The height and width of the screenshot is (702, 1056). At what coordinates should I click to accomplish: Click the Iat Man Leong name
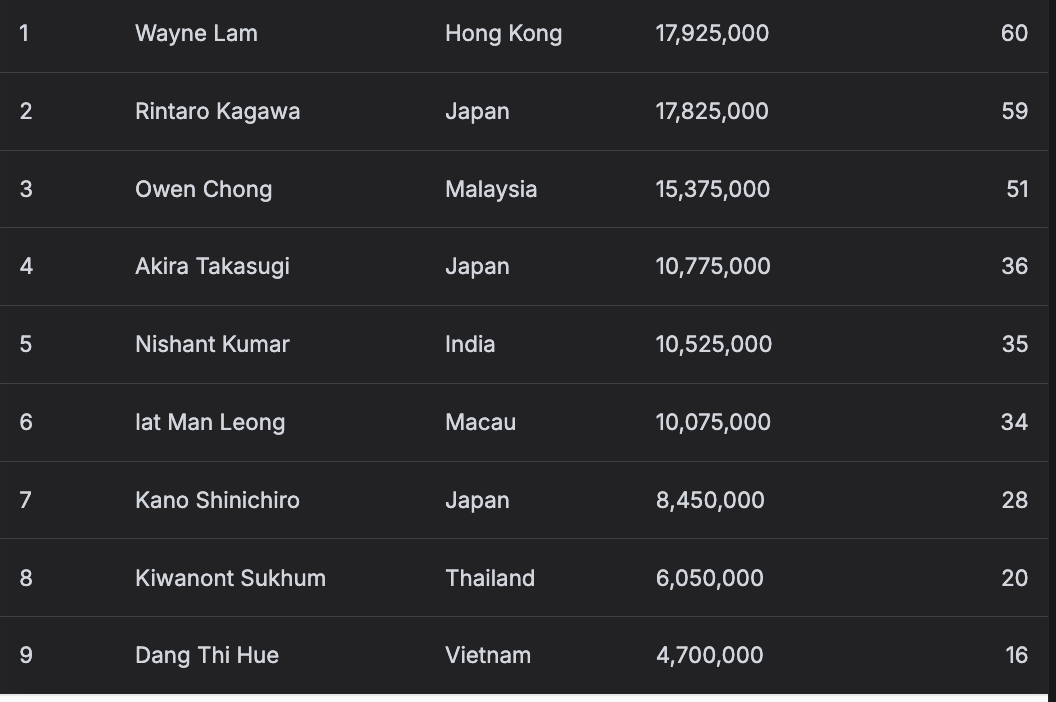coord(210,422)
